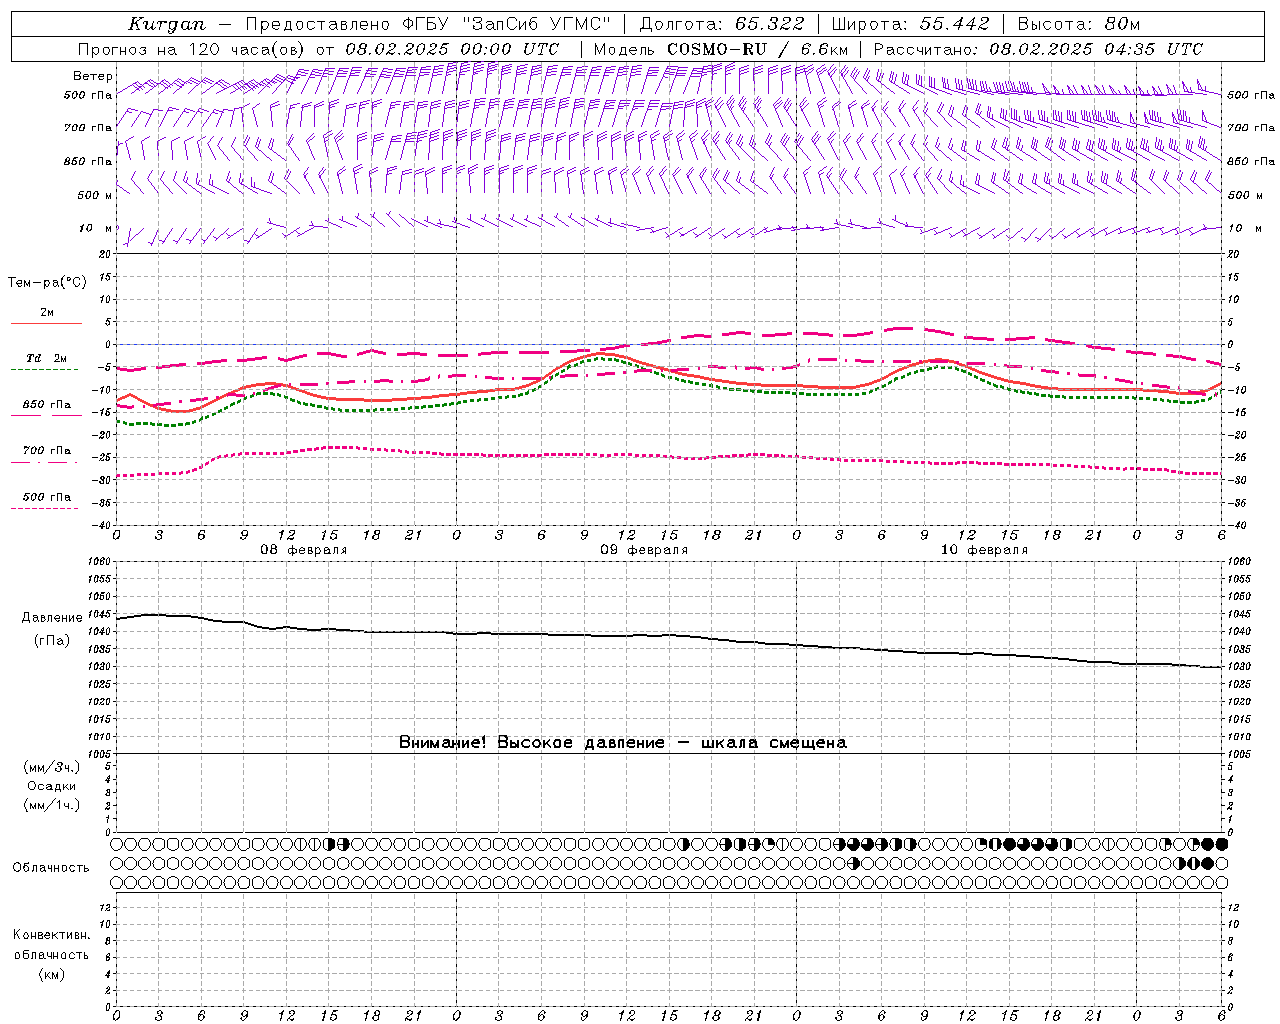Click the Прогноз на 120 часа(ов) text

click(192, 49)
